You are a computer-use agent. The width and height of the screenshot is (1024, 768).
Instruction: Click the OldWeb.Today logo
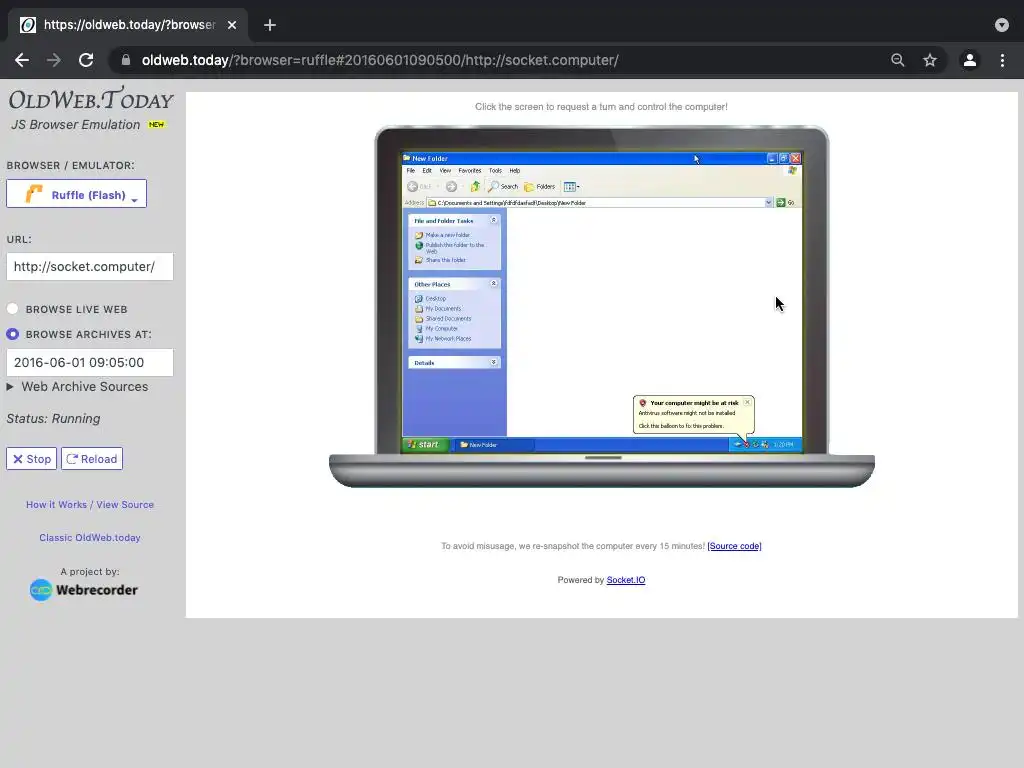tap(91, 99)
